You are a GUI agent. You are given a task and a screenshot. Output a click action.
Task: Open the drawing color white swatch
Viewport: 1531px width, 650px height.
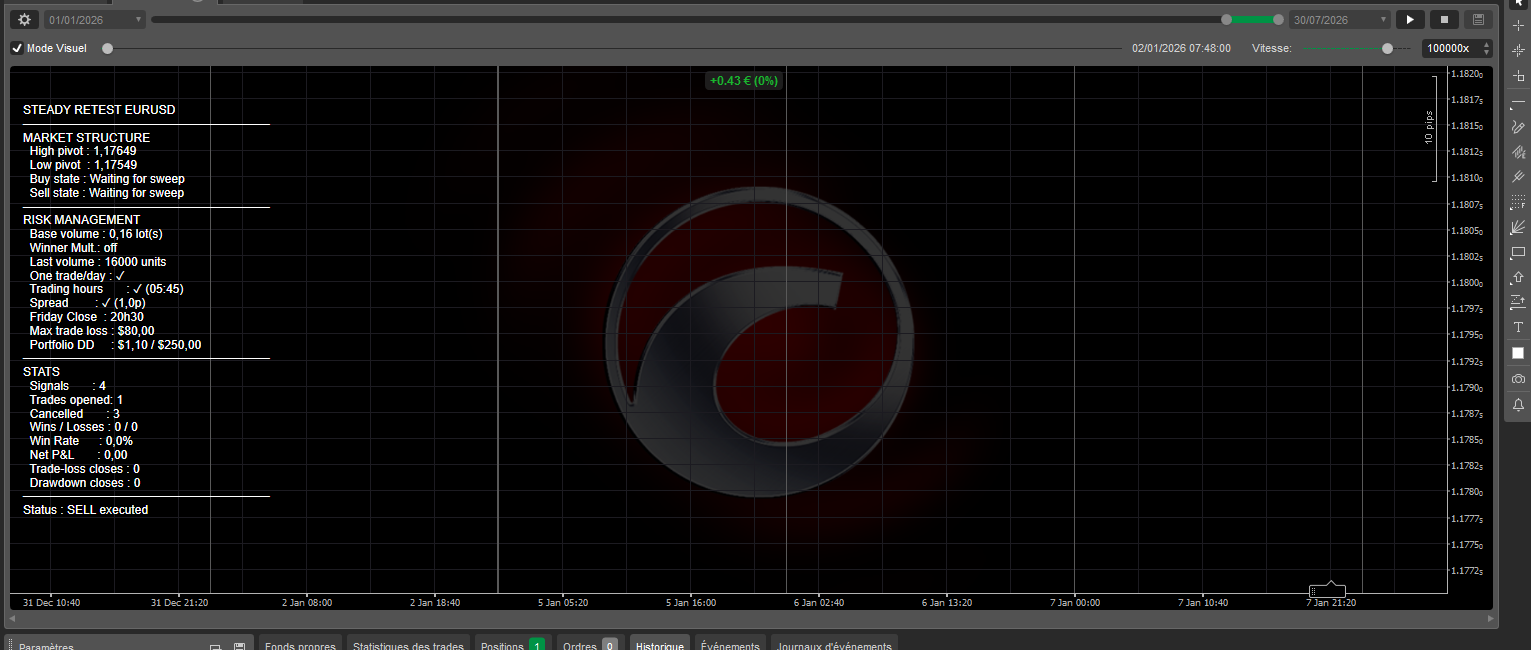click(x=1518, y=353)
